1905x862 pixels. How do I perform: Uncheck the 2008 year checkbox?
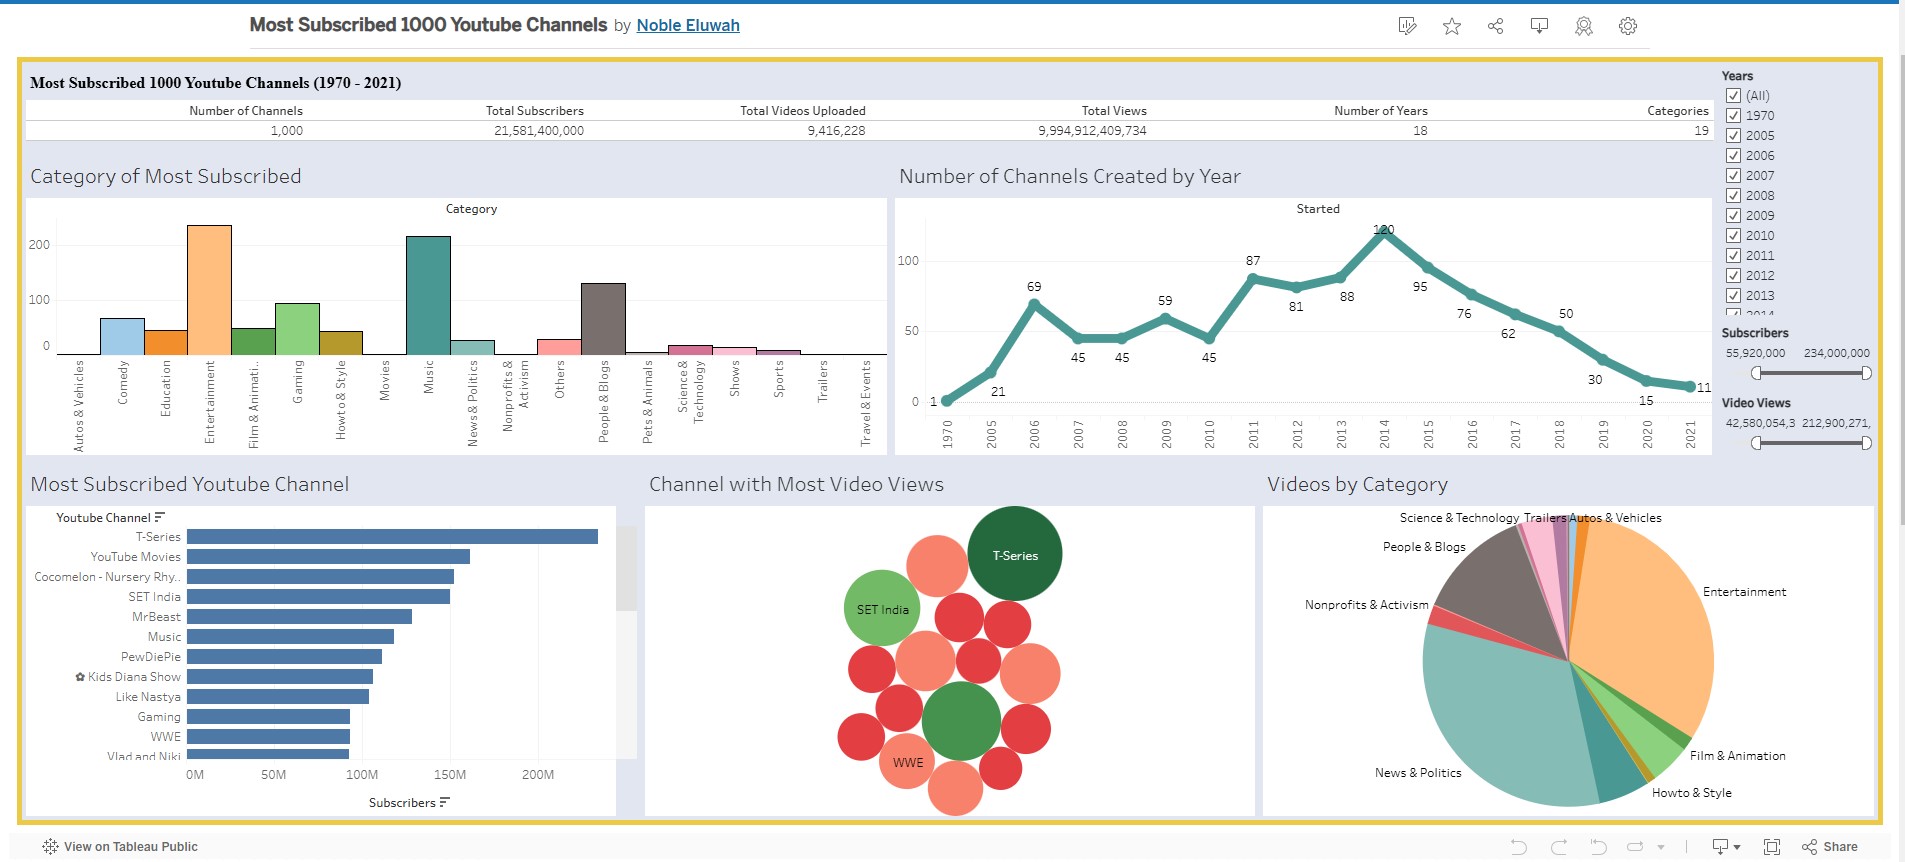(1734, 196)
